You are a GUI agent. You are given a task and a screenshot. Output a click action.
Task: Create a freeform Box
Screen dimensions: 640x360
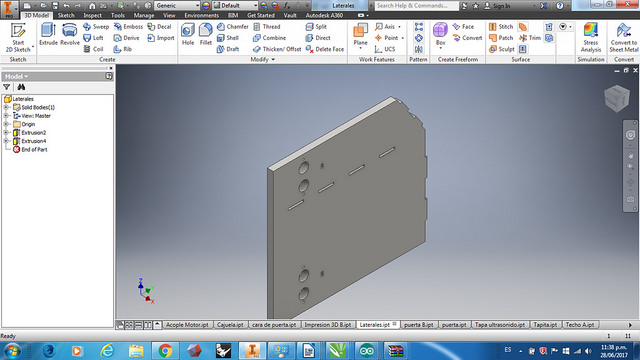(440, 36)
